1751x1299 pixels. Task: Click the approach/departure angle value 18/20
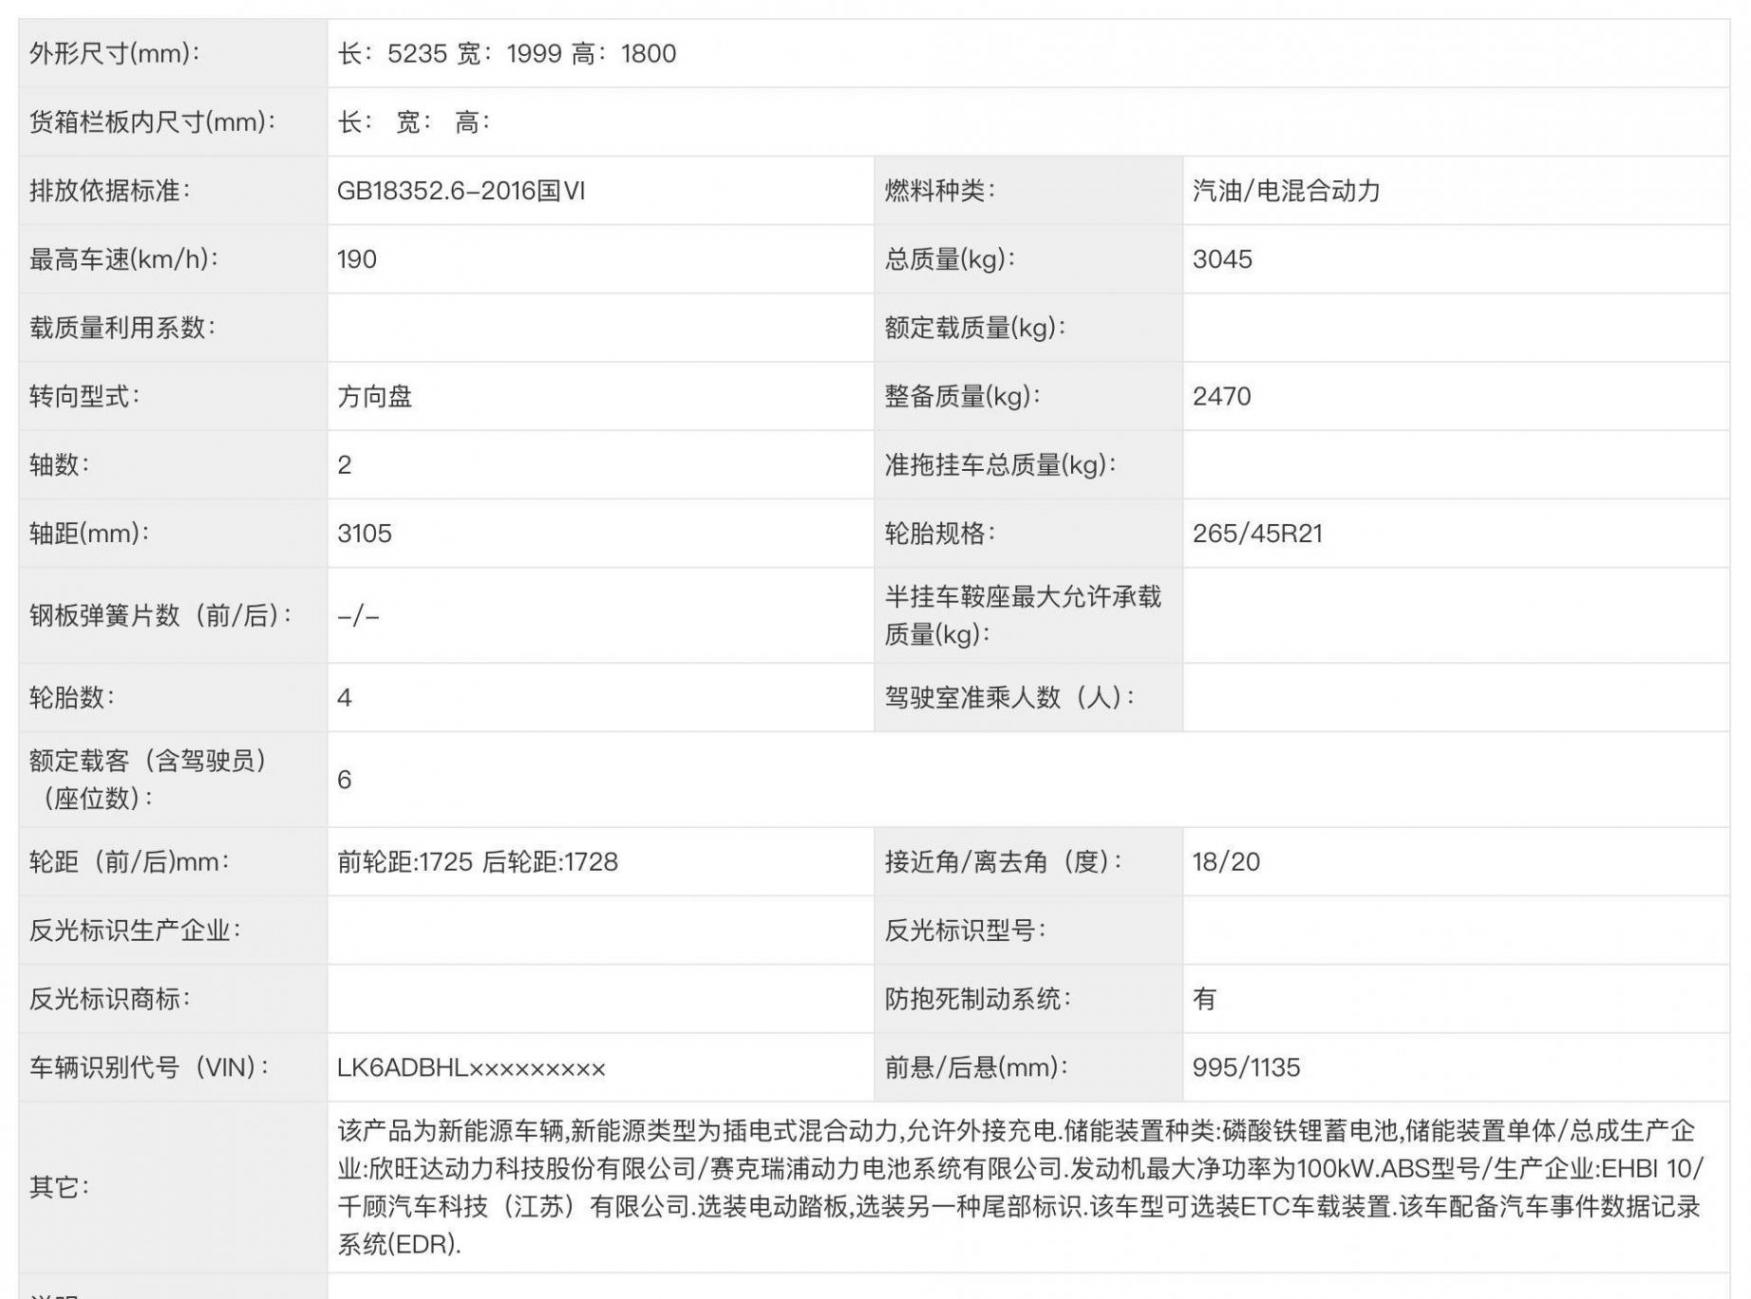(x=1226, y=862)
